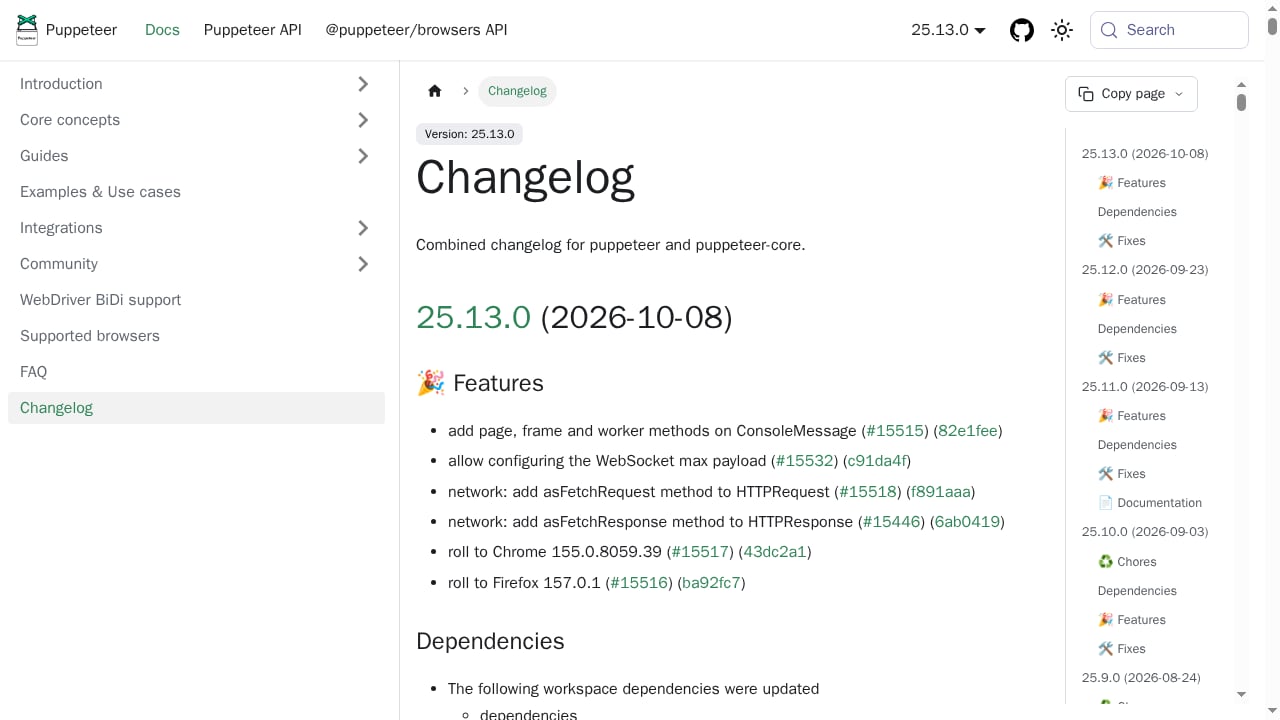Viewport: 1280px width, 720px height.
Task: Expand the Core concepts sidebar section
Action: (363, 120)
